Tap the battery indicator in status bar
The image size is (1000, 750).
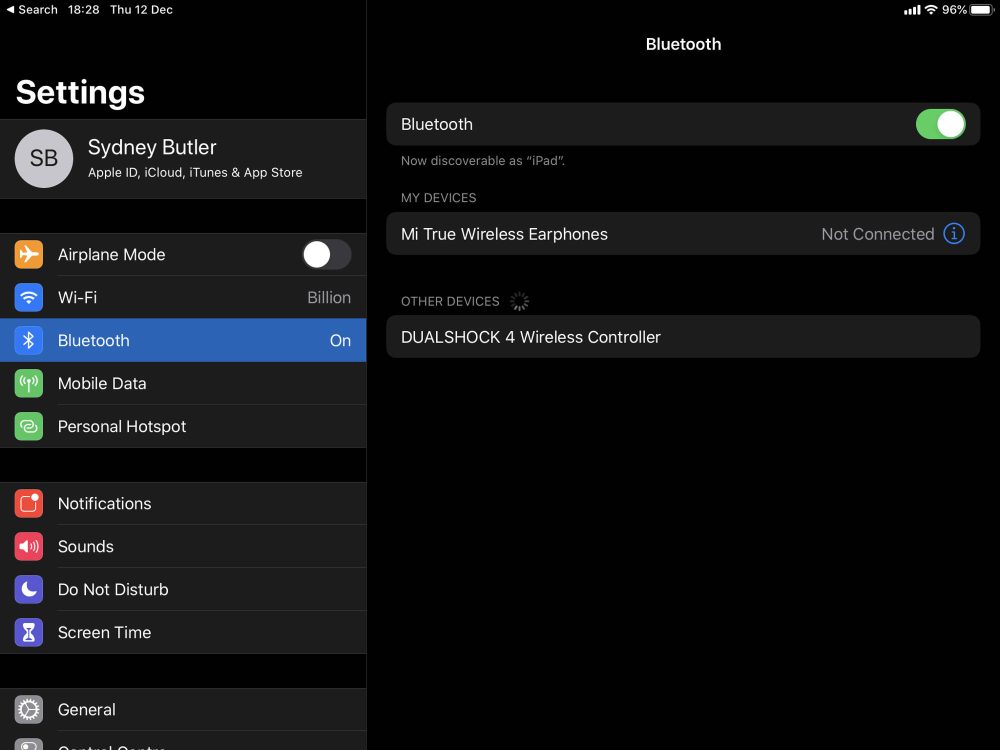980,9
